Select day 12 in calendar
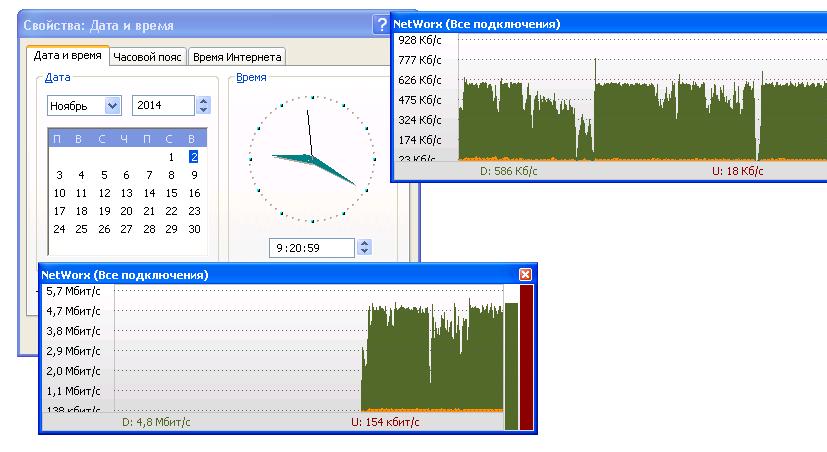The height and width of the screenshot is (452, 827). click(104, 193)
